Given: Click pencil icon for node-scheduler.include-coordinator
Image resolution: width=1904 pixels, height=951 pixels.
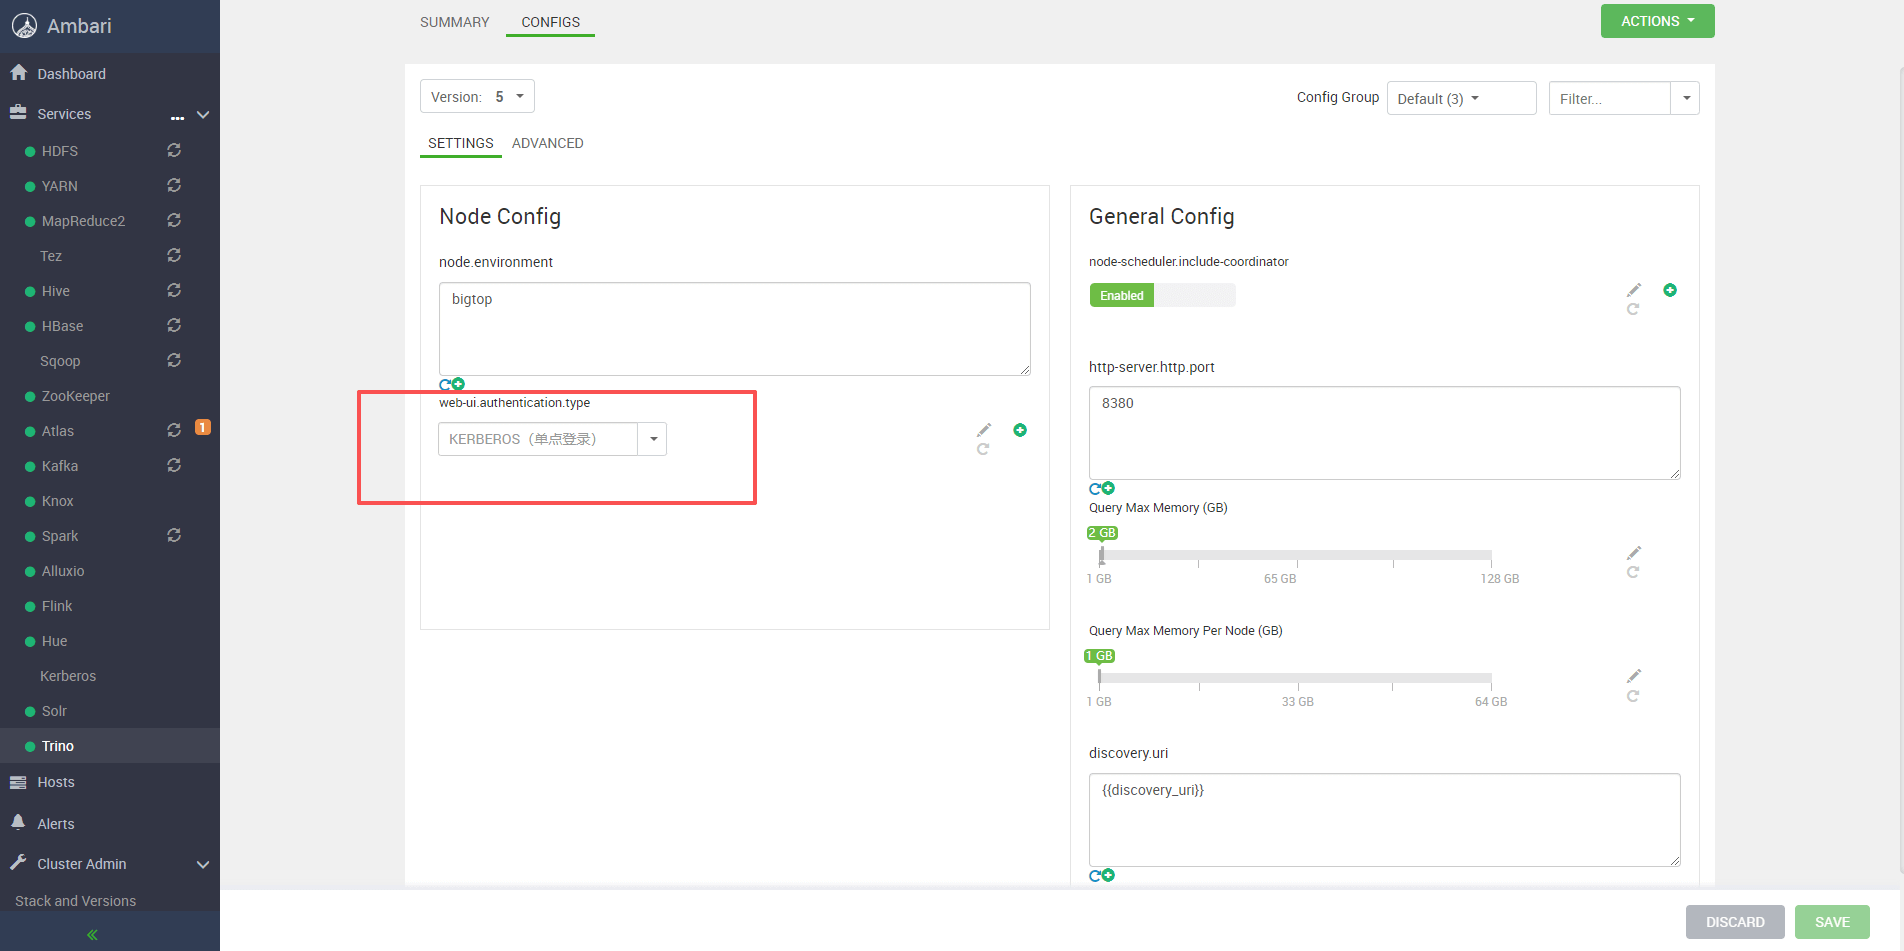Looking at the screenshot, I should [1634, 290].
